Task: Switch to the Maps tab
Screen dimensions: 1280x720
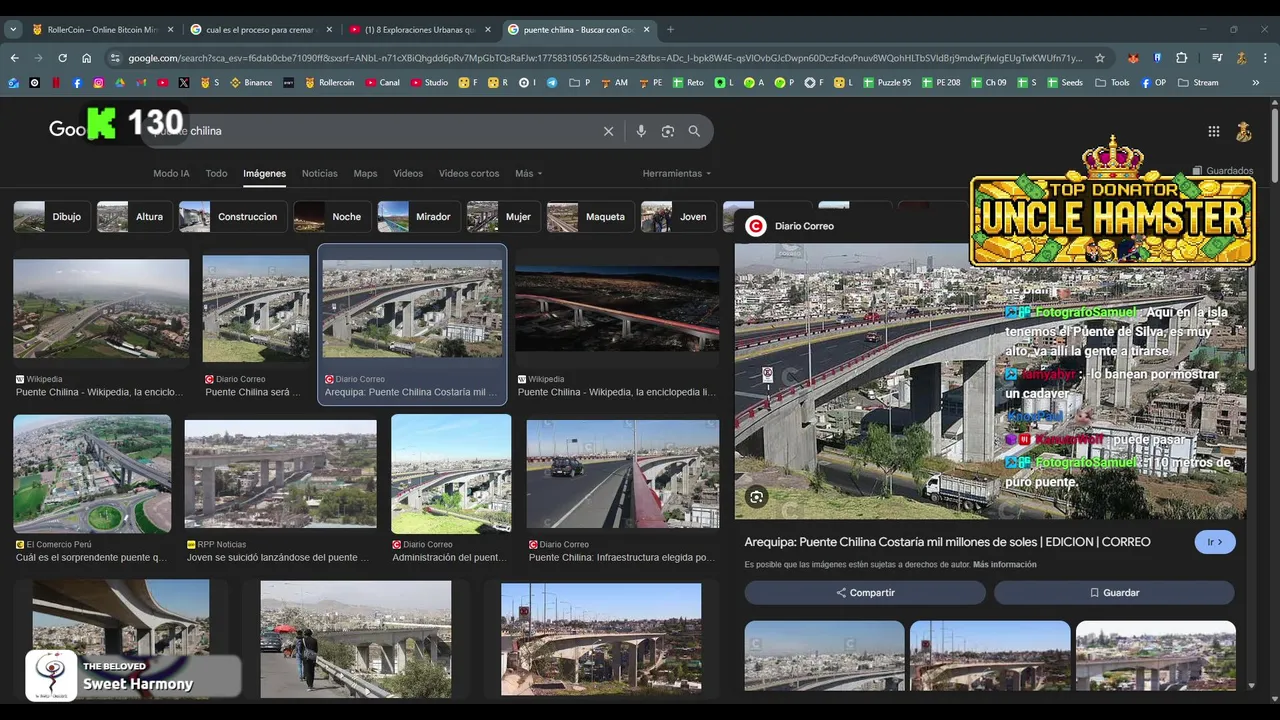Action: (365, 174)
